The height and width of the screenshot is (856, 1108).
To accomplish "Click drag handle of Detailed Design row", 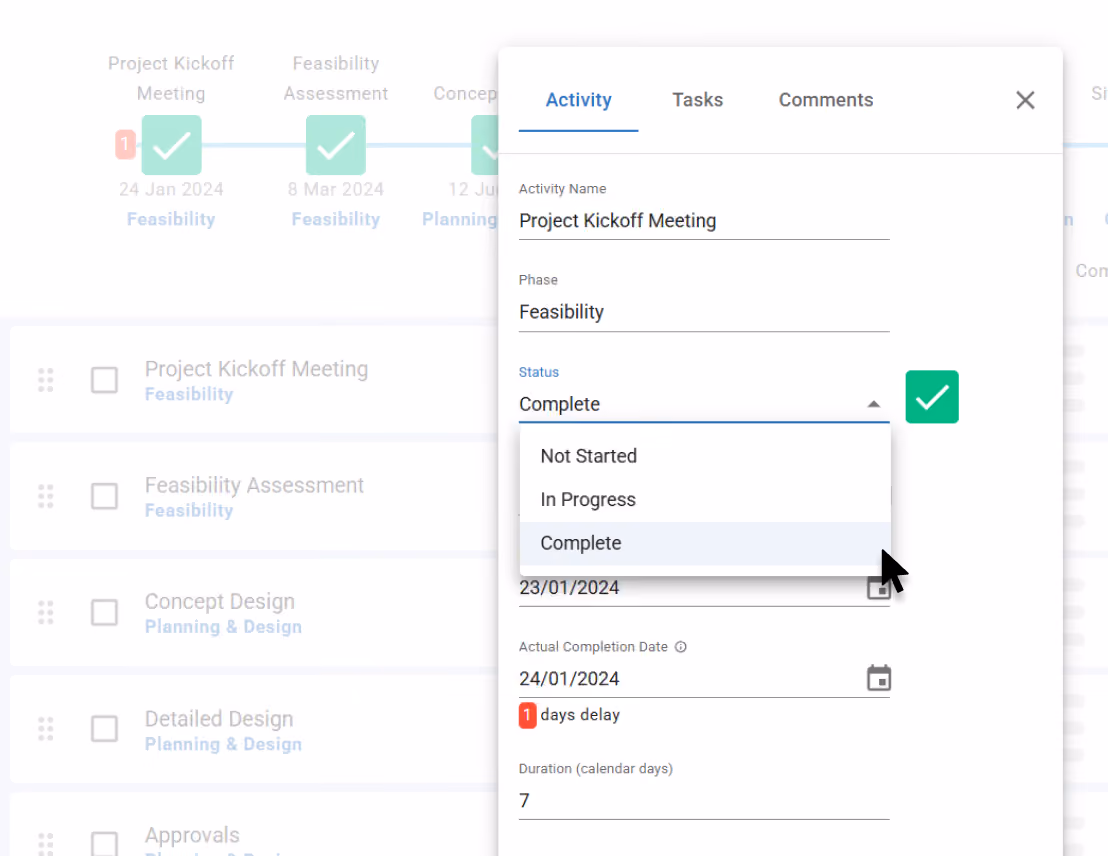I will (45, 729).
